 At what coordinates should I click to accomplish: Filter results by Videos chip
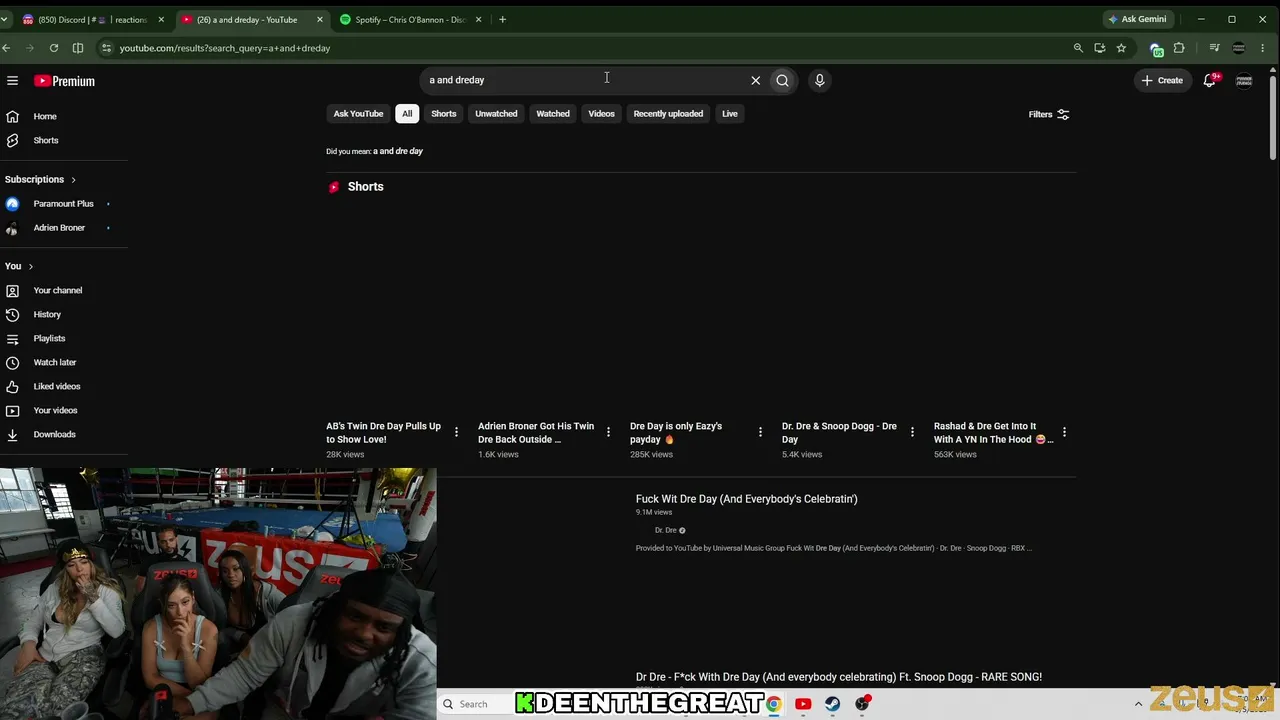pyautogui.click(x=601, y=114)
